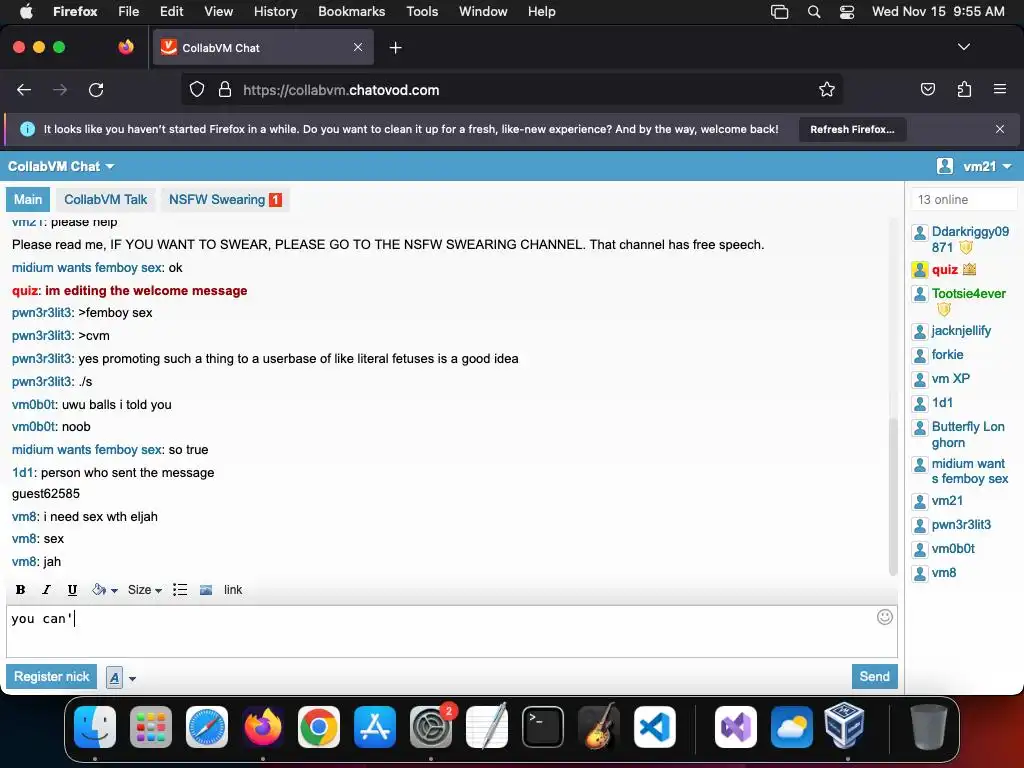Image resolution: width=1024 pixels, height=768 pixels.
Task: Click the avatar icon next to jacknjellify
Action: pos(920,331)
